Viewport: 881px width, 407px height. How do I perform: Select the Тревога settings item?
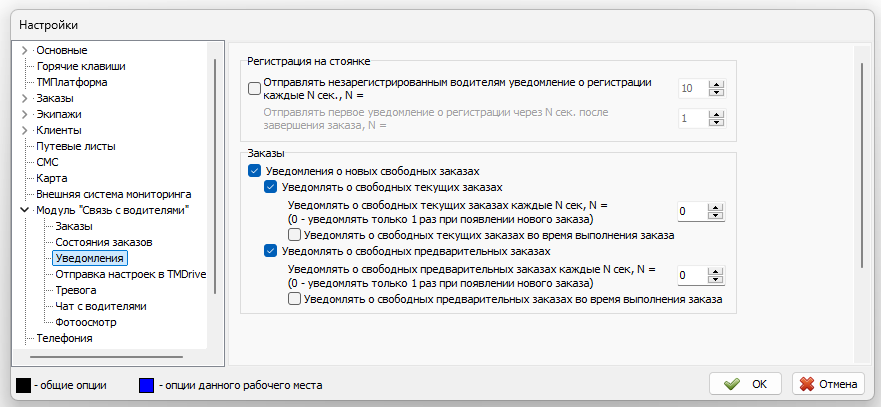76,291
